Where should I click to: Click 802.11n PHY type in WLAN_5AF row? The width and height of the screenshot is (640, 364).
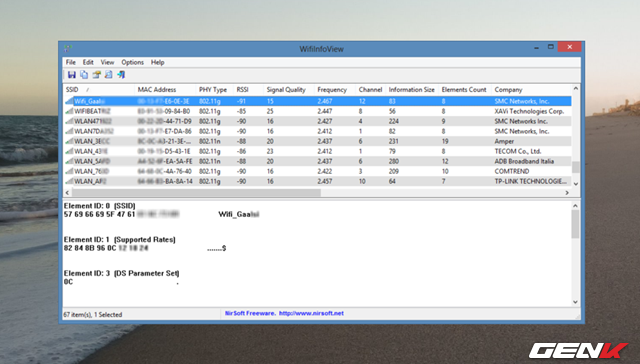coord(210,161)
